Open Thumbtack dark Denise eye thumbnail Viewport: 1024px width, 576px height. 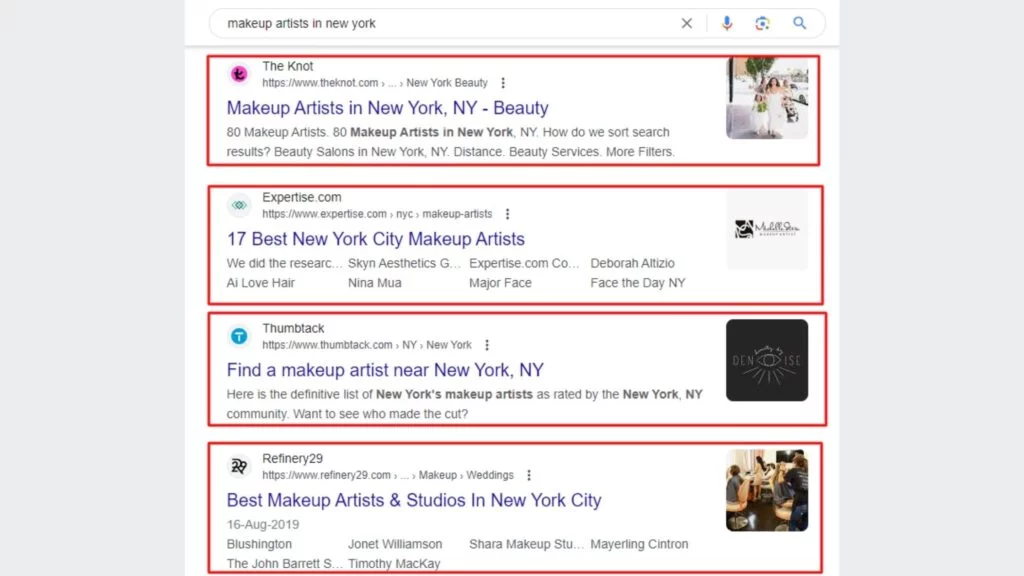[x=767, y=360]
